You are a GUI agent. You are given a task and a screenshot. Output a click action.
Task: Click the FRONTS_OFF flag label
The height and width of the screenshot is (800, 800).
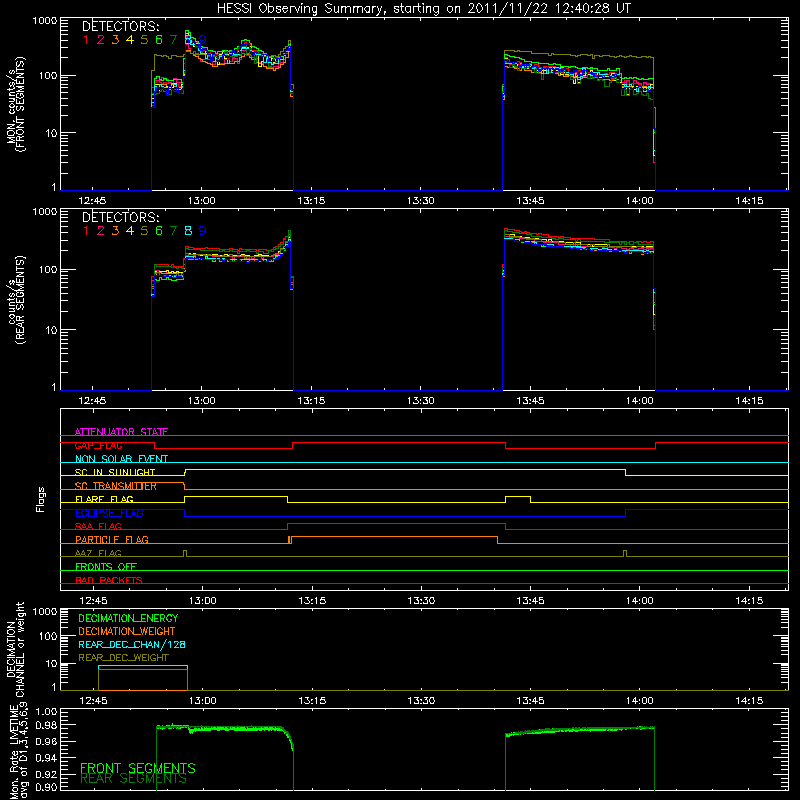click(x=106, y=567)
